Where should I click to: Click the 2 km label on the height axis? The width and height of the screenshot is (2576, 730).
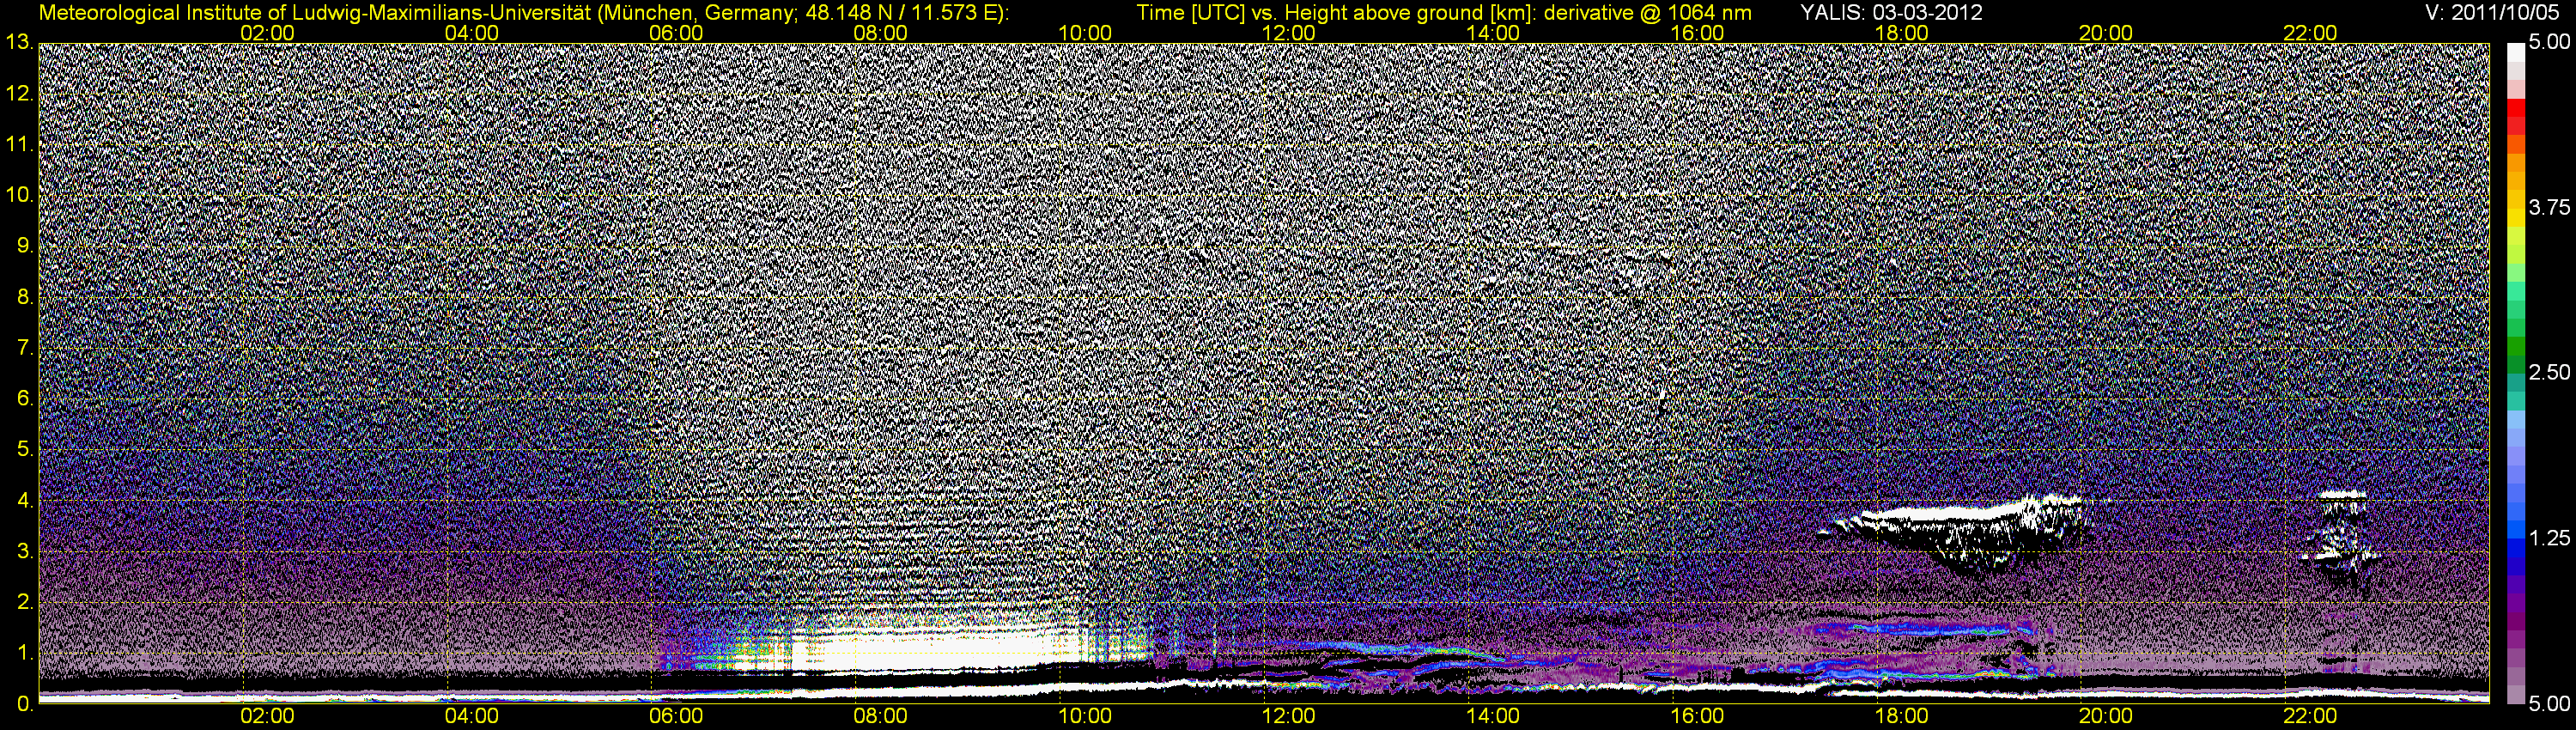tap(24, 602)
